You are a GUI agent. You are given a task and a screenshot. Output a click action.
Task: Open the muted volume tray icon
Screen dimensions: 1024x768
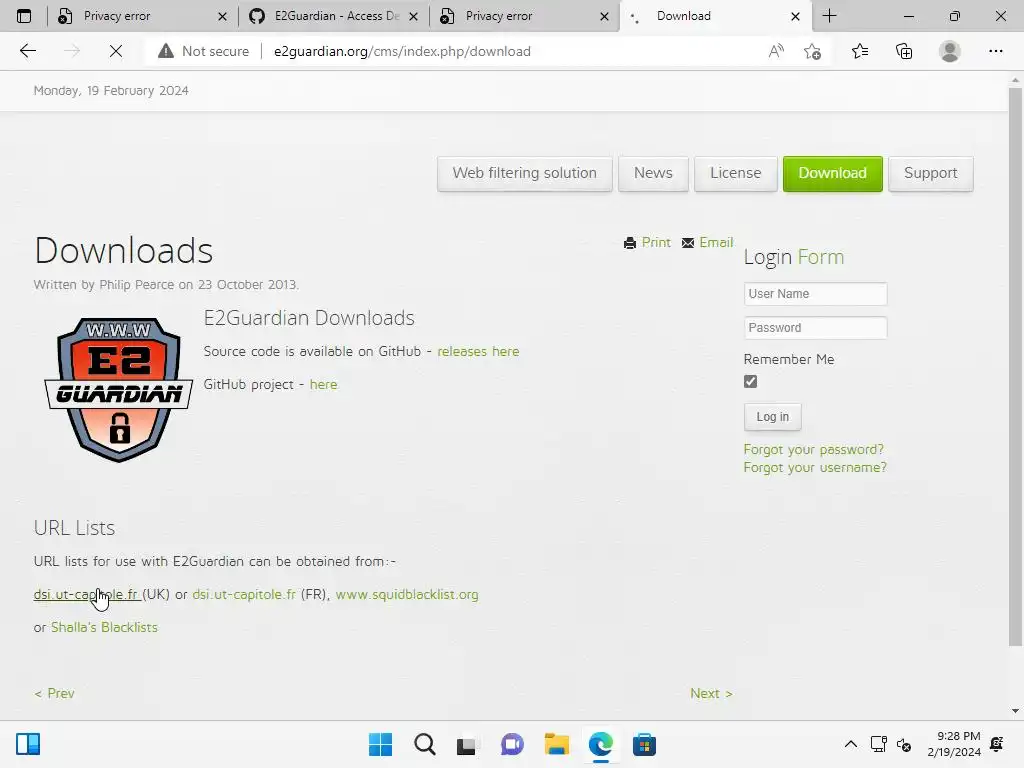tap(904, 744)
